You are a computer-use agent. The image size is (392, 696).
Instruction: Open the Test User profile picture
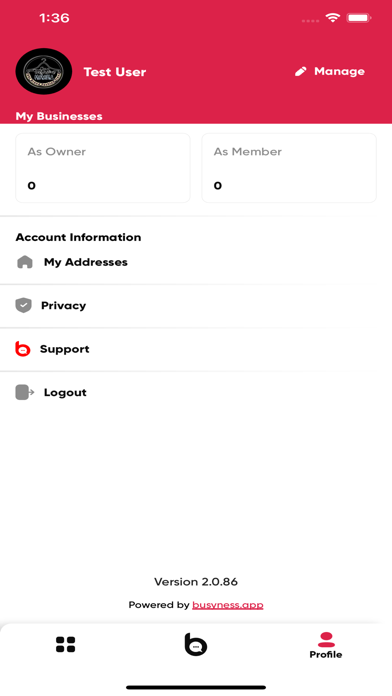pos(44,71)
